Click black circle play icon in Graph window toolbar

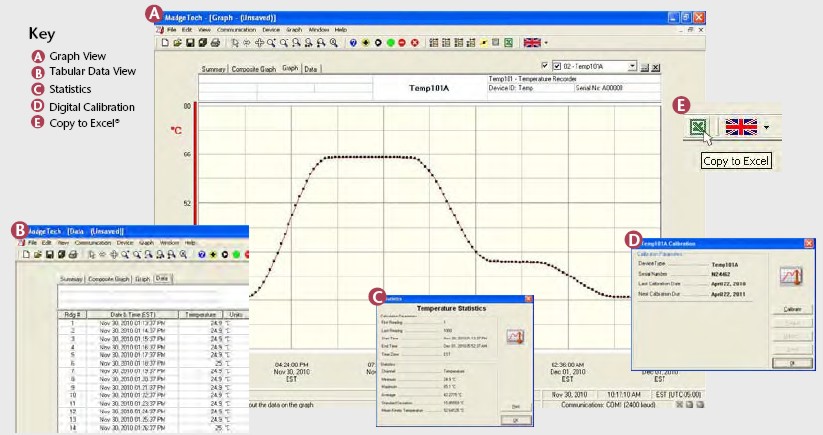[x=378, y=43]
